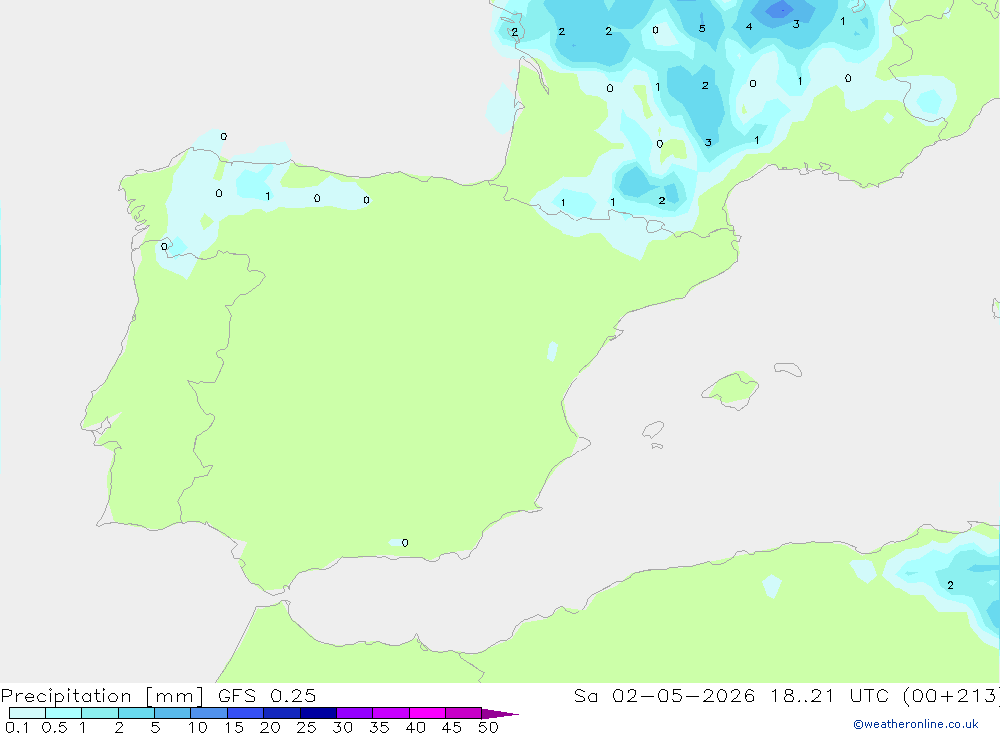Viewport: 1000px width, 733px height.
Task: Click the '10' legend scale label
Action: (x=198, y=727)
